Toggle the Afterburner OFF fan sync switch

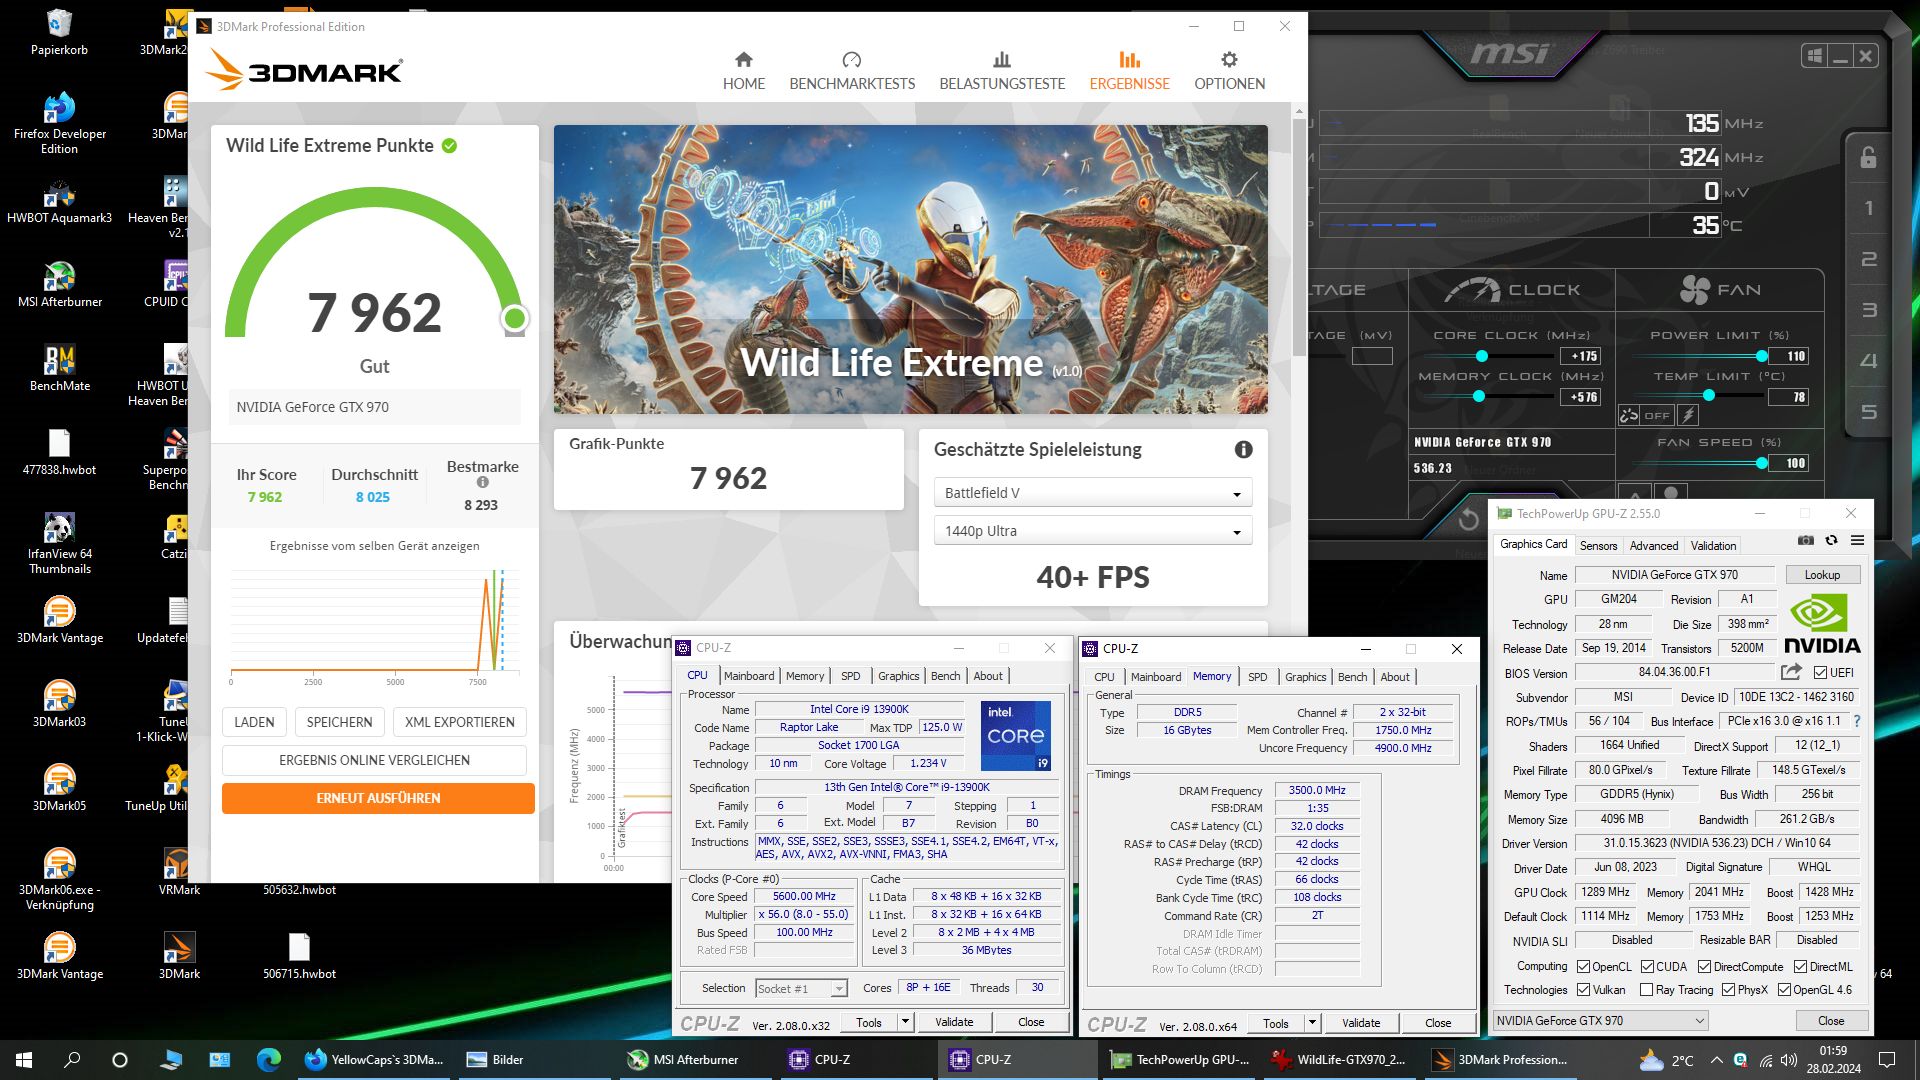1656,415
